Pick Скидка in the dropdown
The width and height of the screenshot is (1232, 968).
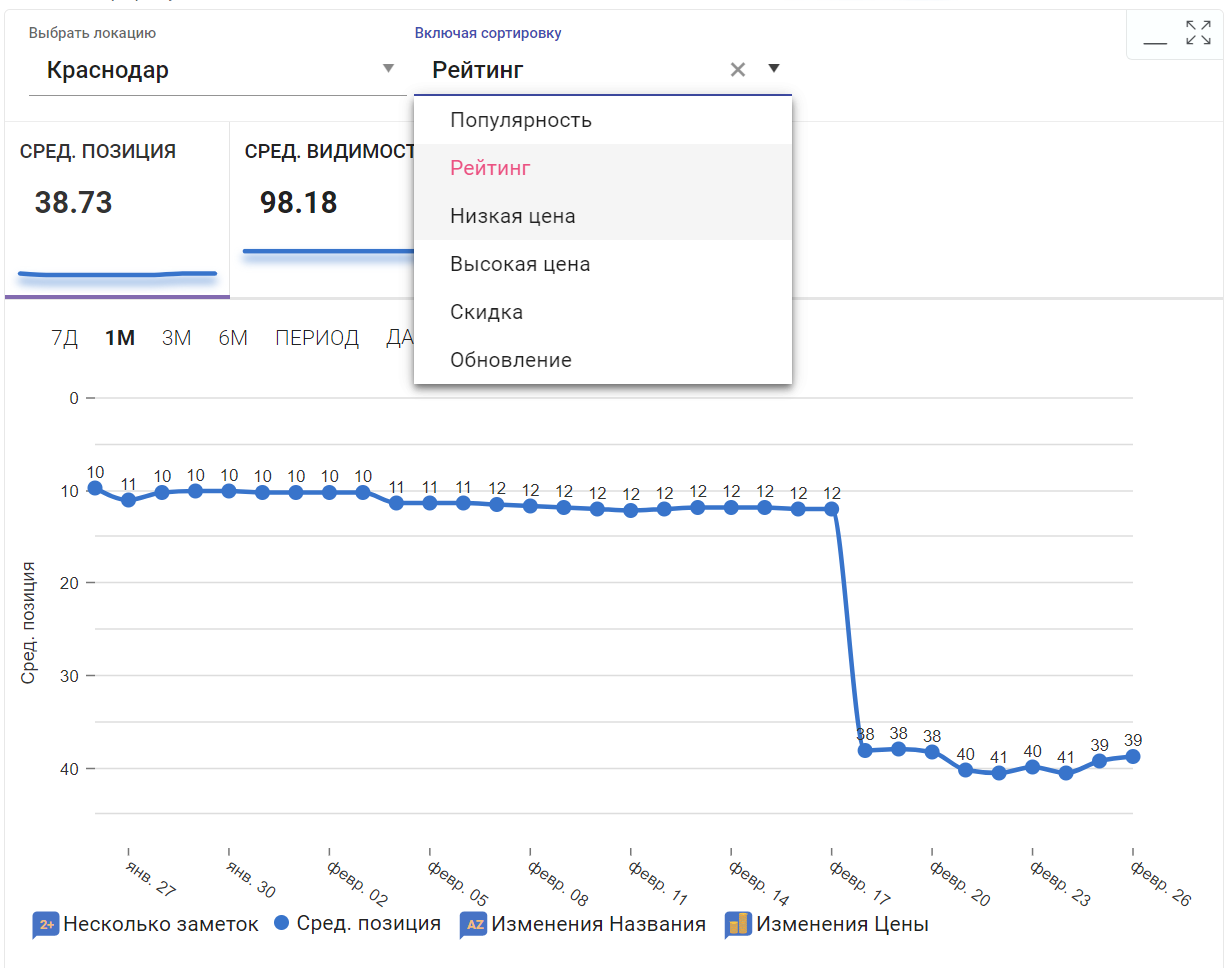coord(487,313)
